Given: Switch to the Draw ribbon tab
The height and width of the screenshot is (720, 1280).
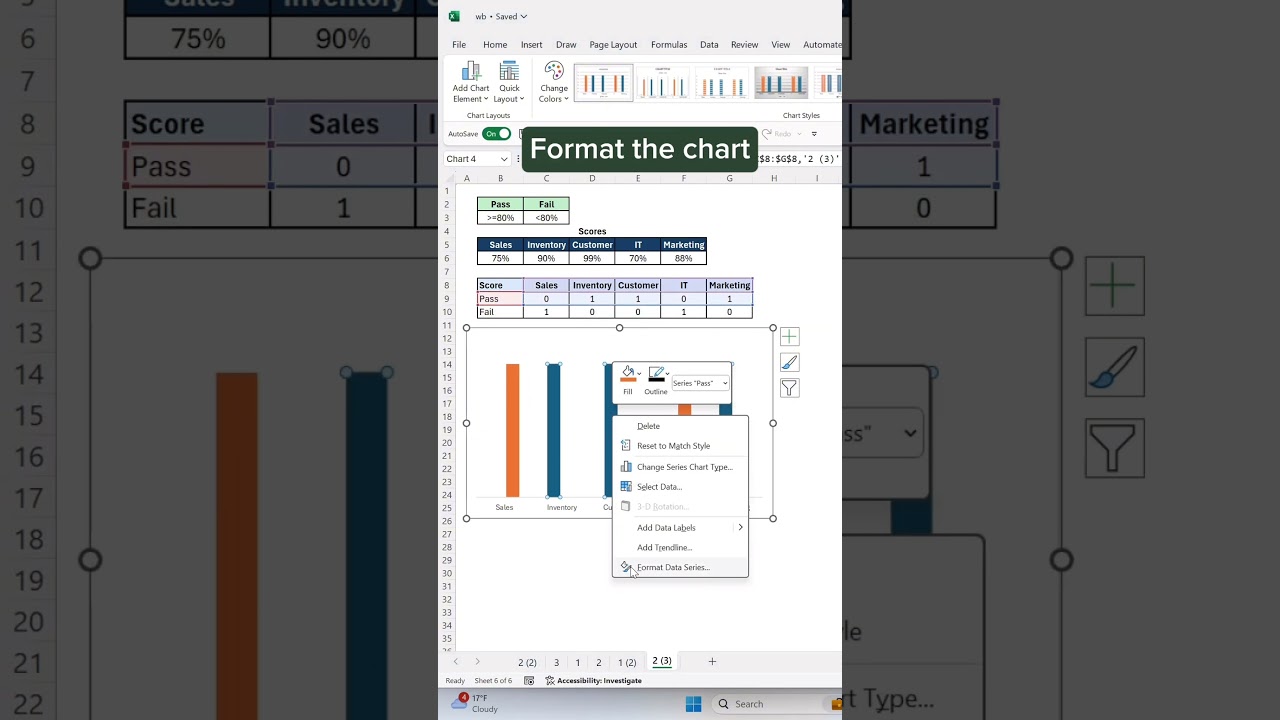Looking at the screenshot, I should [566, 45].
